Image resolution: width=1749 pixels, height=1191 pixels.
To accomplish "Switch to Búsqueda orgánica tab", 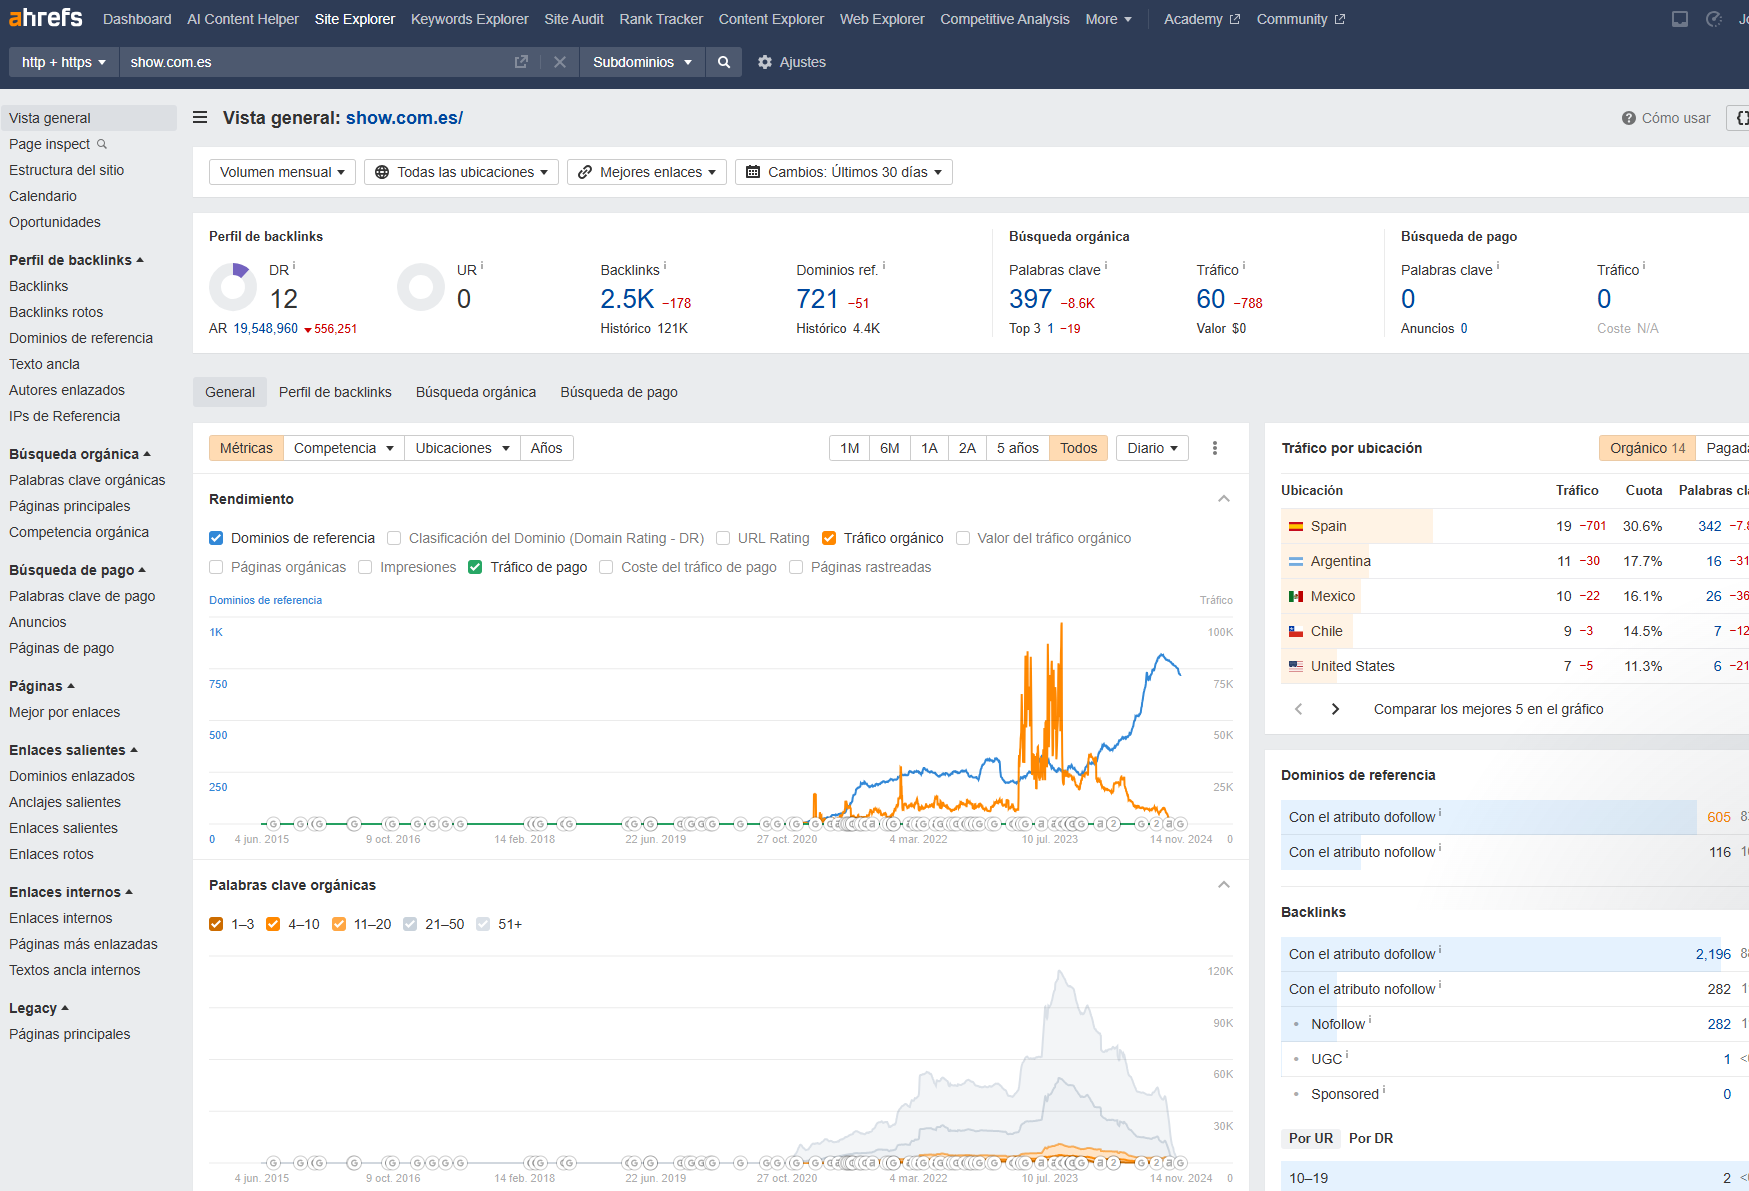I will 476,392.
